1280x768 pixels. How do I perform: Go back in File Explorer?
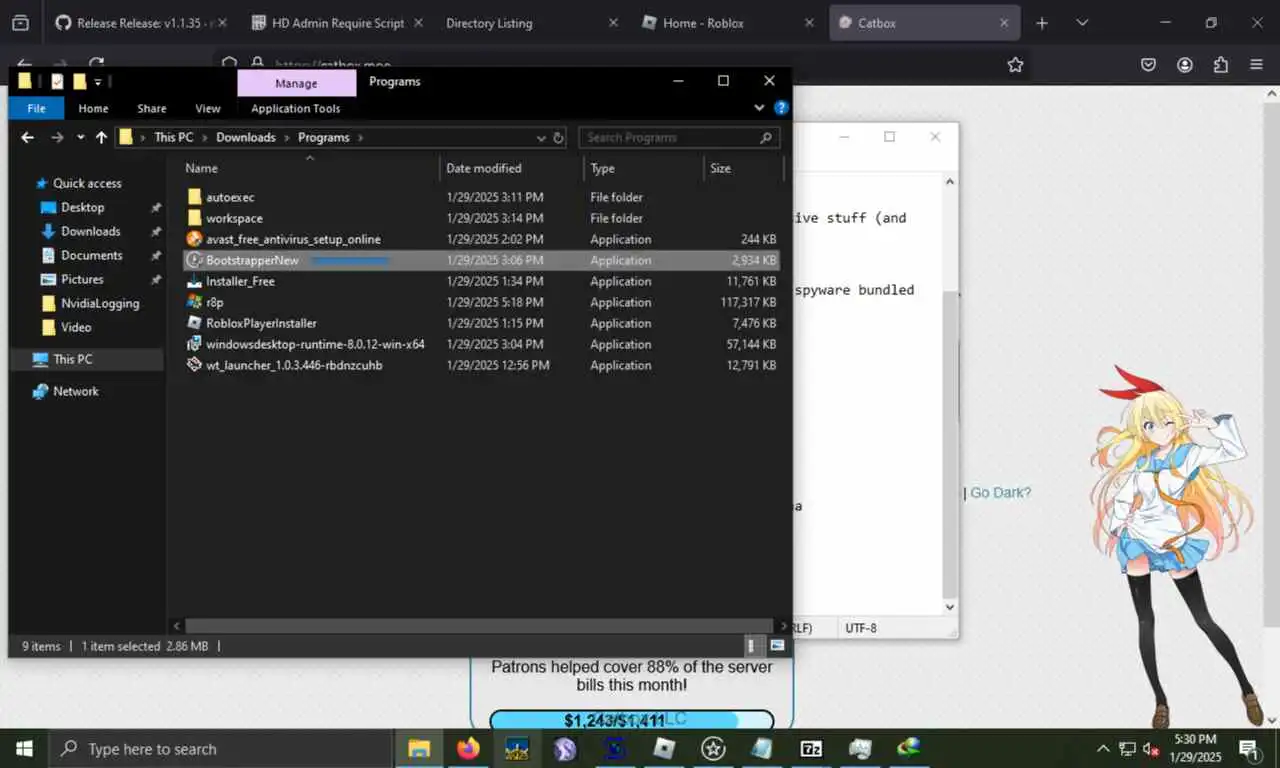pos(28,138)
